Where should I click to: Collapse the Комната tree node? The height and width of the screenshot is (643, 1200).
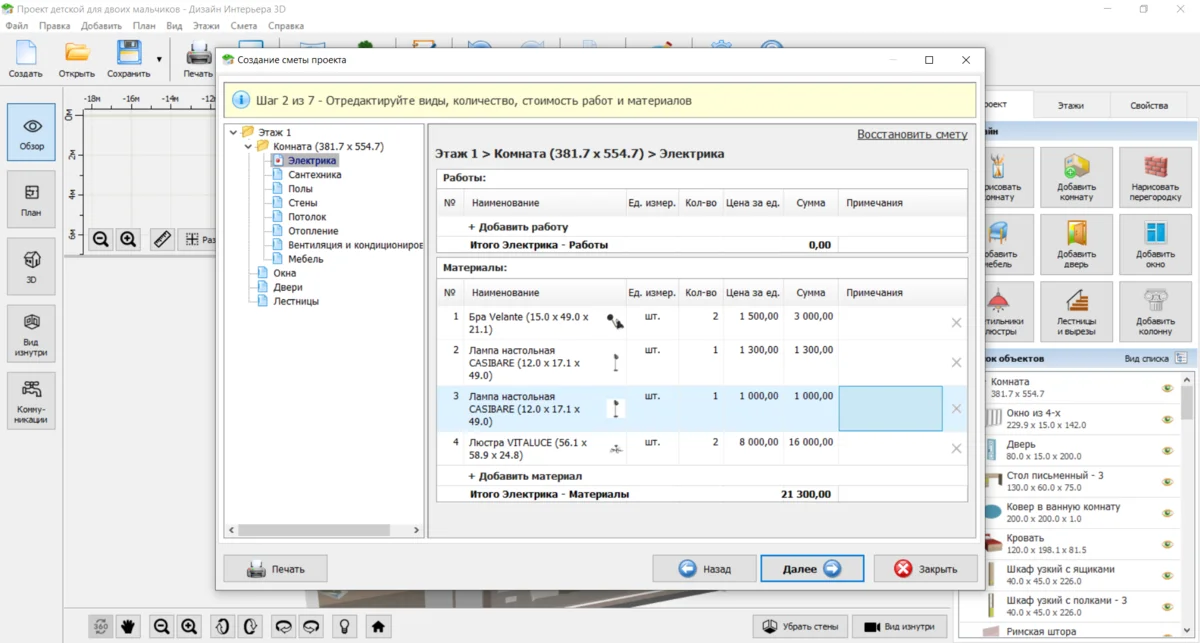point(248,146)
